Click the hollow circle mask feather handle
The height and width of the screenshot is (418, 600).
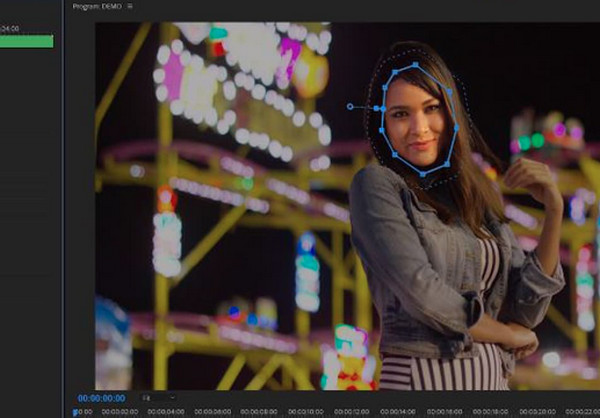(350, 106)
